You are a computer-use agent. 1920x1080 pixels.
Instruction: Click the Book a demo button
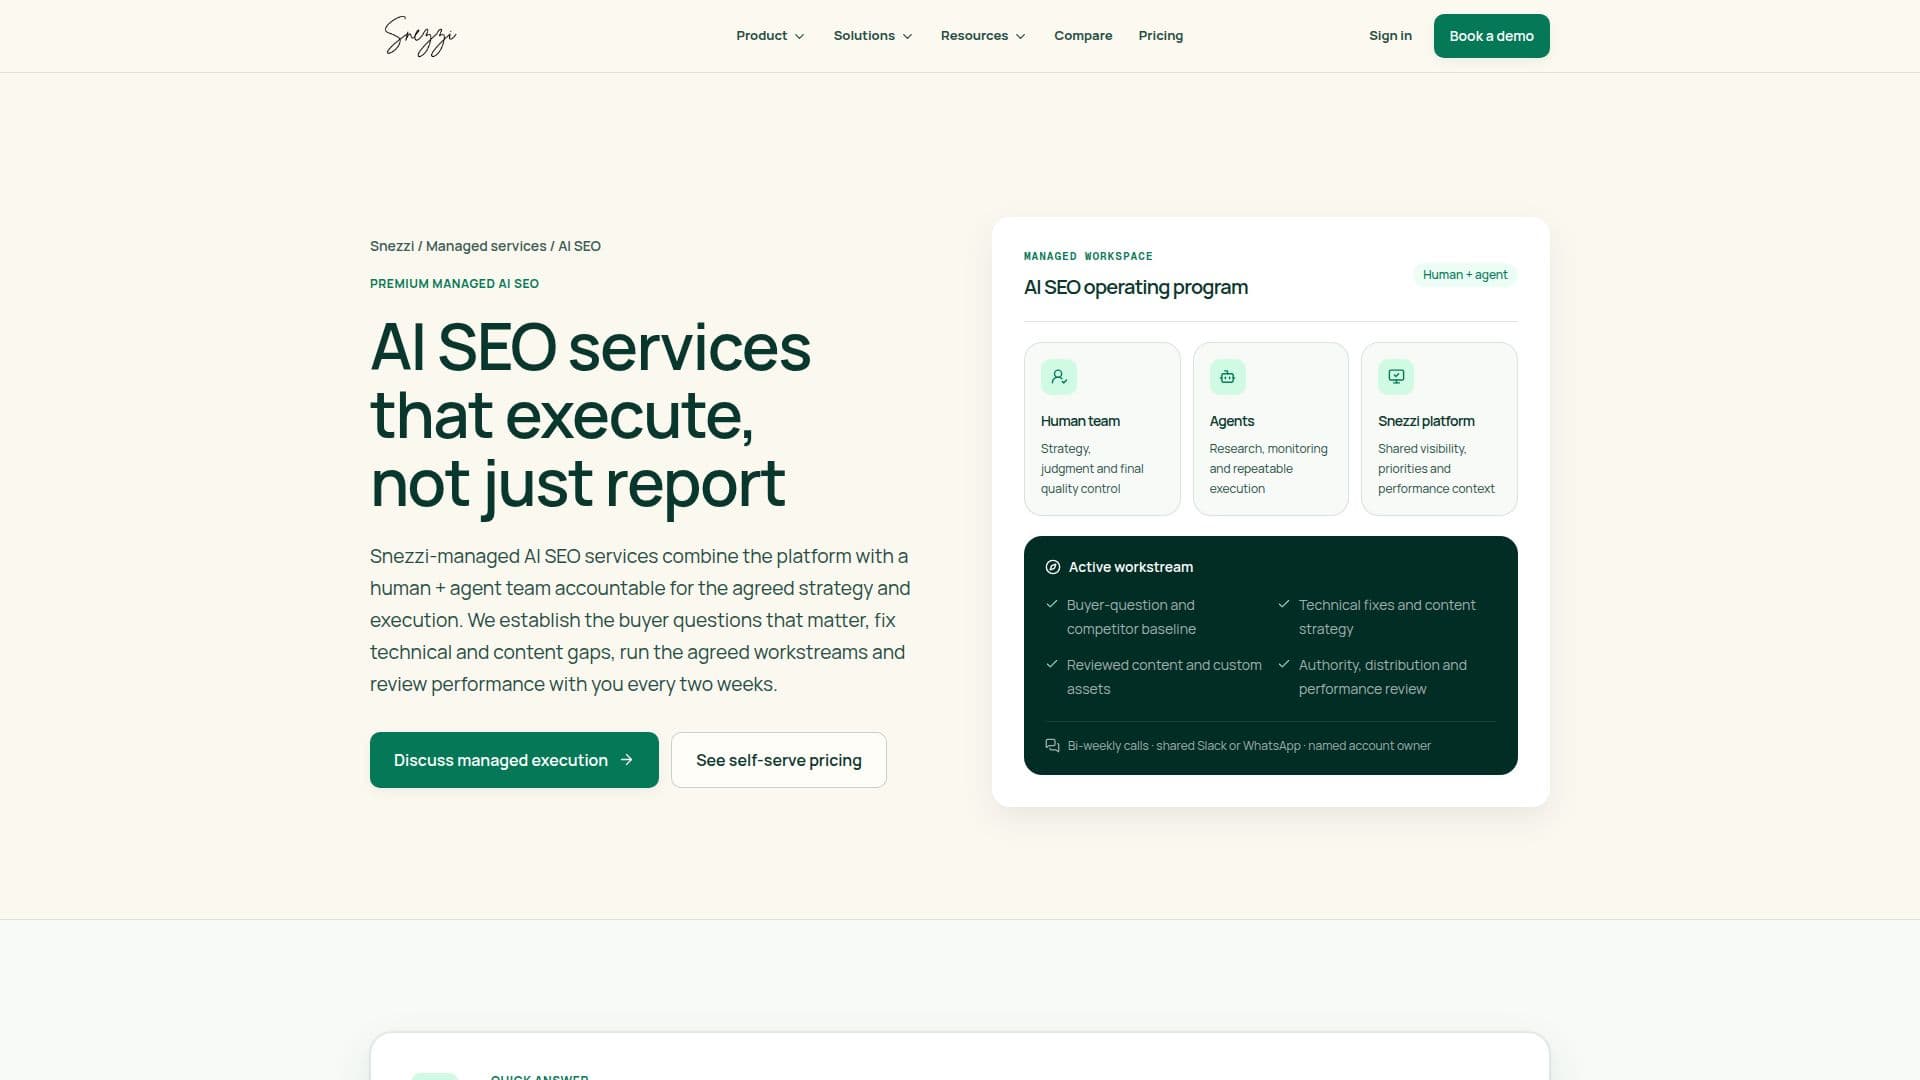[1491, 36]
